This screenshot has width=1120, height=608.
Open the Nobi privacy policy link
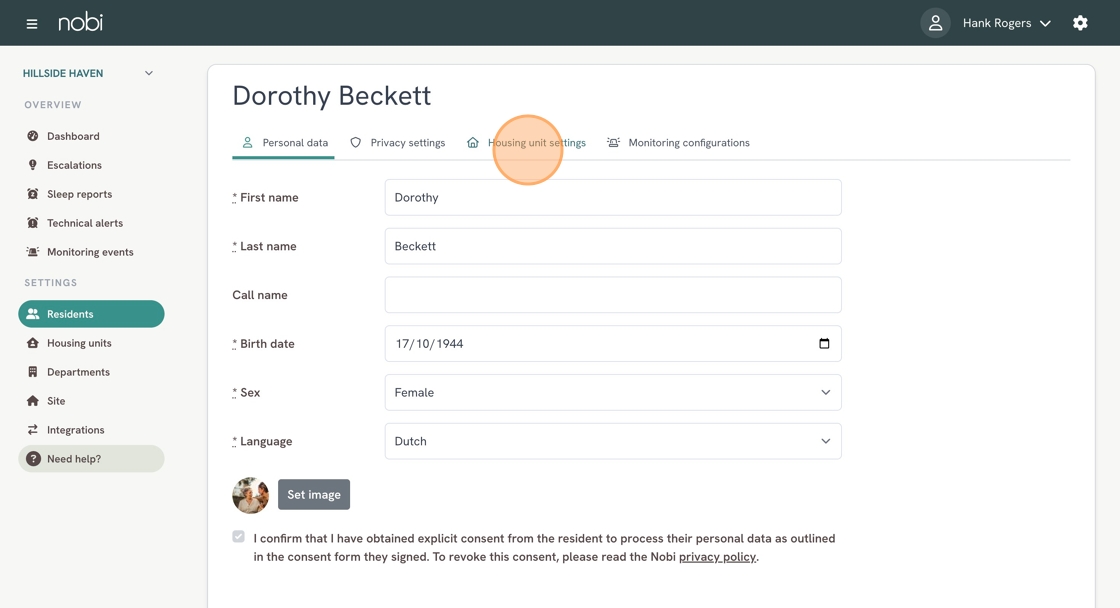point(717,557)
